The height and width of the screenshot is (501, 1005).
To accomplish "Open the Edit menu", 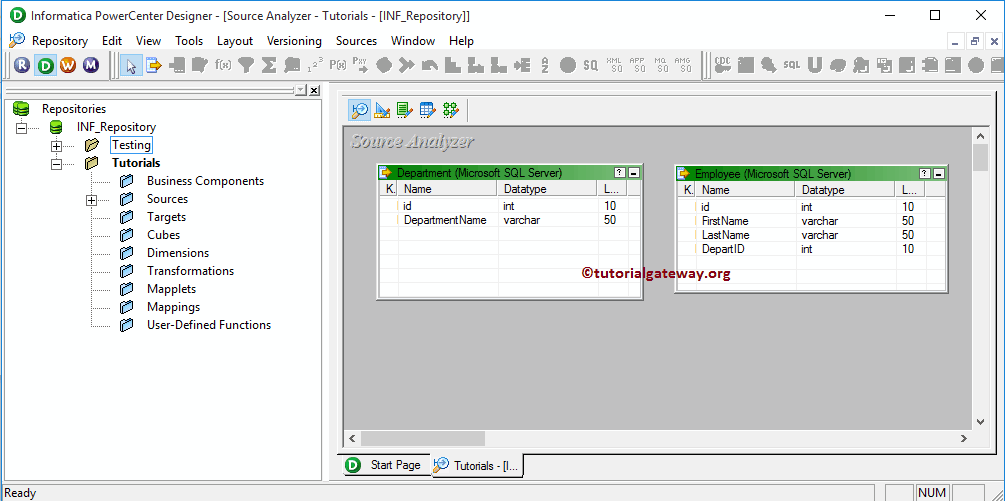I will pos(112,40).
